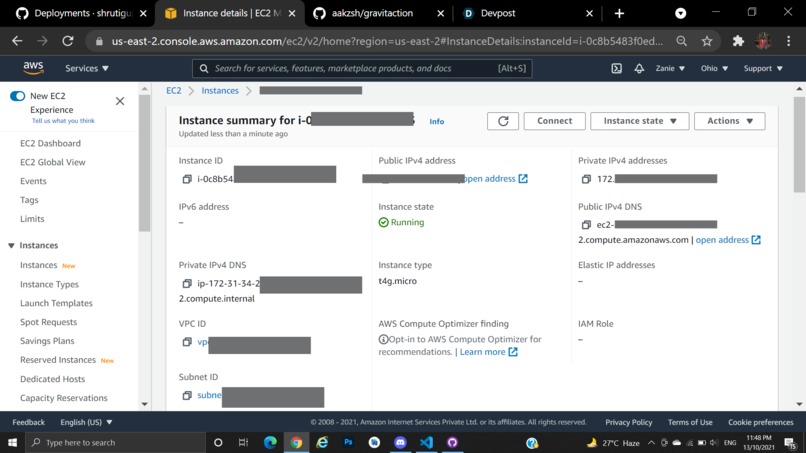This screenshot has width=806, height=453.
Task: Open Photoshop from taskbar
Action: pos(348,442)
